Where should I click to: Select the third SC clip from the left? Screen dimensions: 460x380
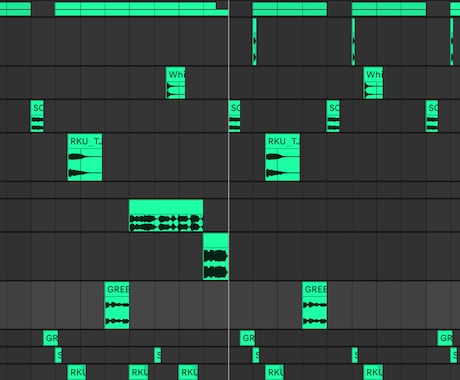coord(333,116)
